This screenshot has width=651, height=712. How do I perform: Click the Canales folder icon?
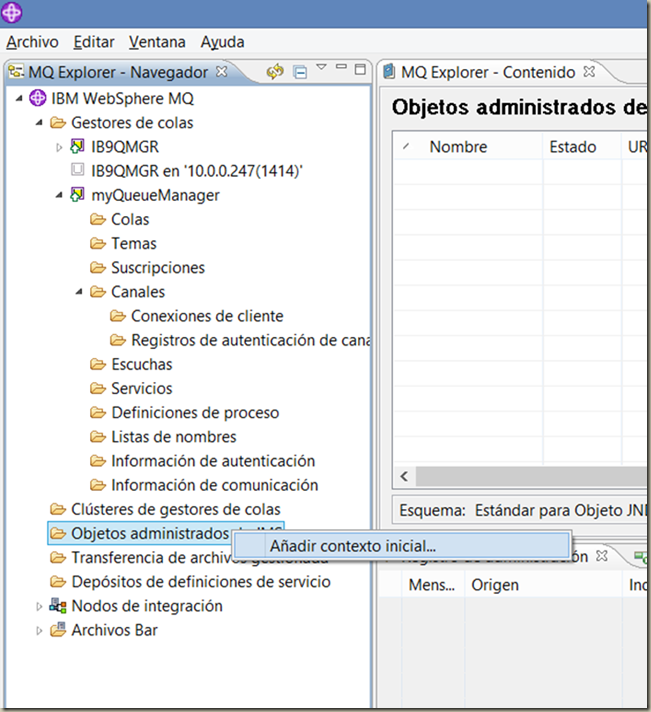point(98,292)
